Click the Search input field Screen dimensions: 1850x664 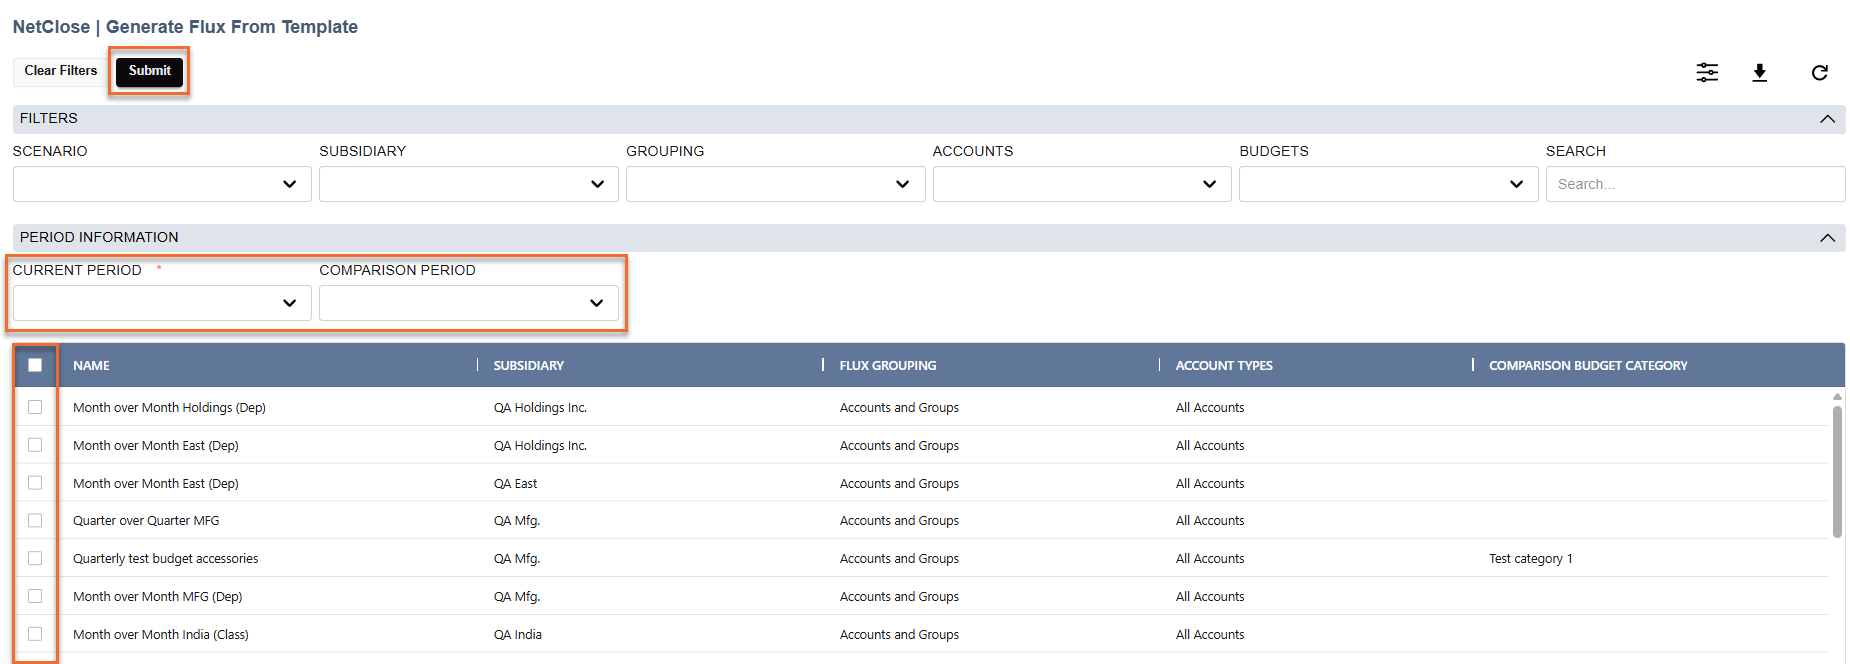point(1695,184)
